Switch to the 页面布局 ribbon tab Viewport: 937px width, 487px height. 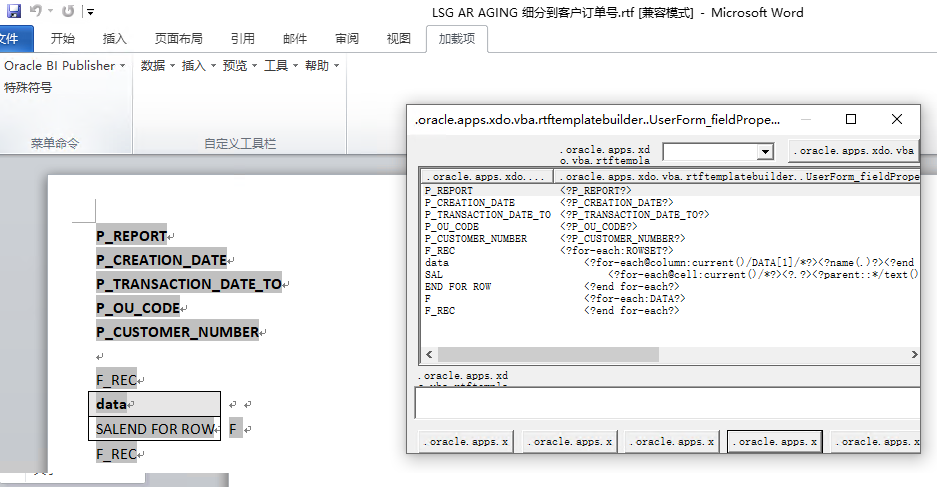[178, 39]
